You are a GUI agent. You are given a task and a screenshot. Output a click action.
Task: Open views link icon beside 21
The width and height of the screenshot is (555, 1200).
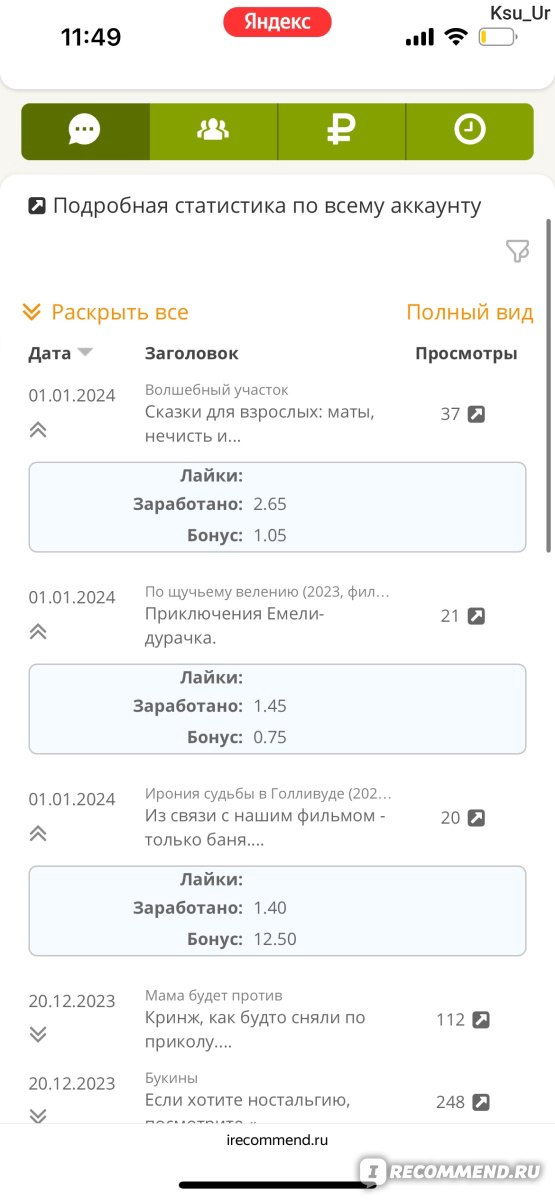click(477, 616)
